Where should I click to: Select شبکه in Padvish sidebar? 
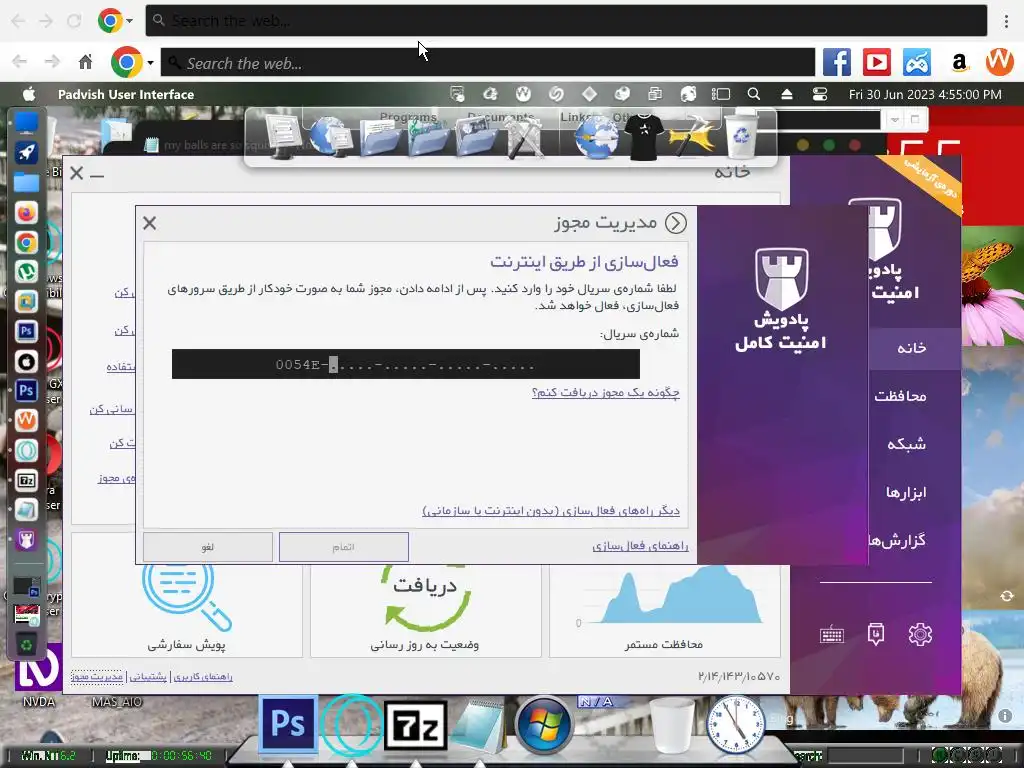(x=906, y=444)
